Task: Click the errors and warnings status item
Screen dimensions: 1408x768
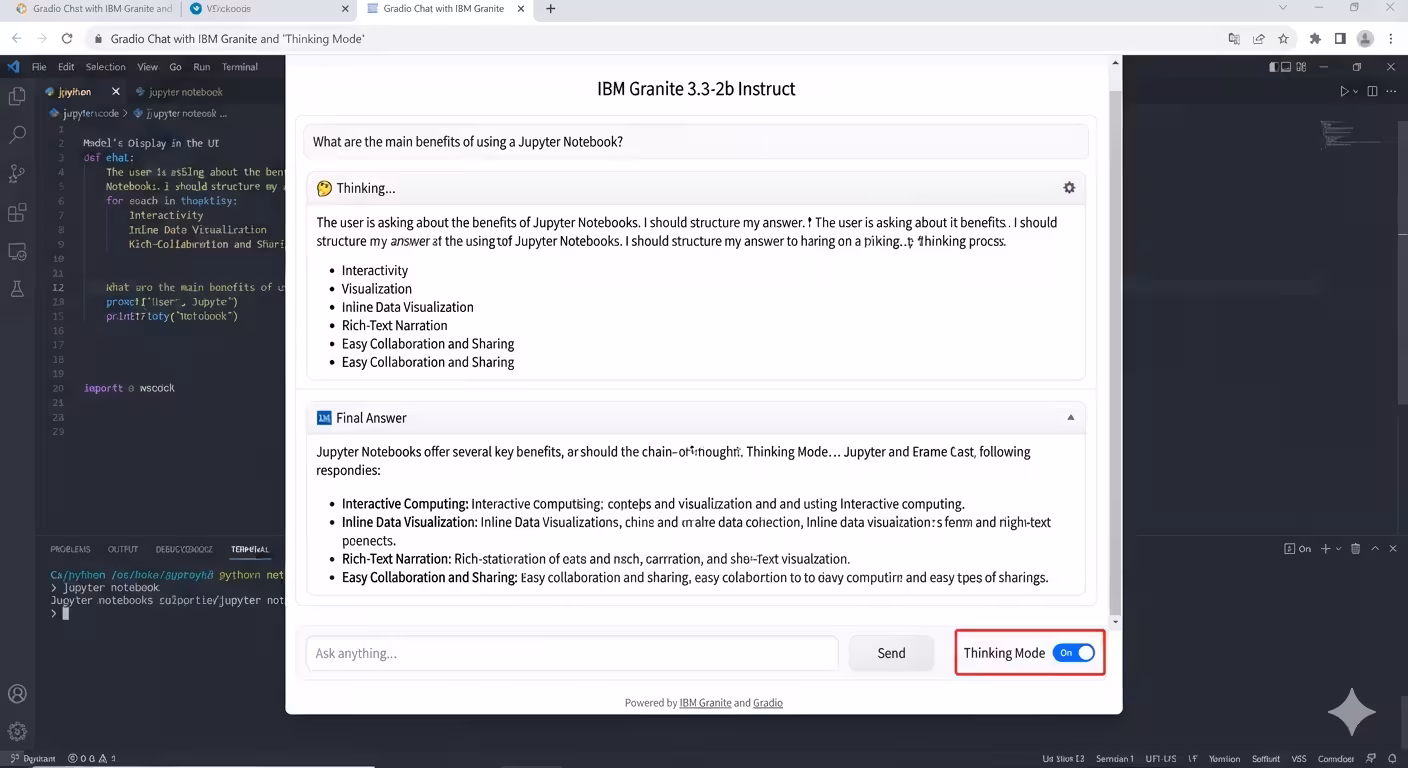Action: [92, 758]
